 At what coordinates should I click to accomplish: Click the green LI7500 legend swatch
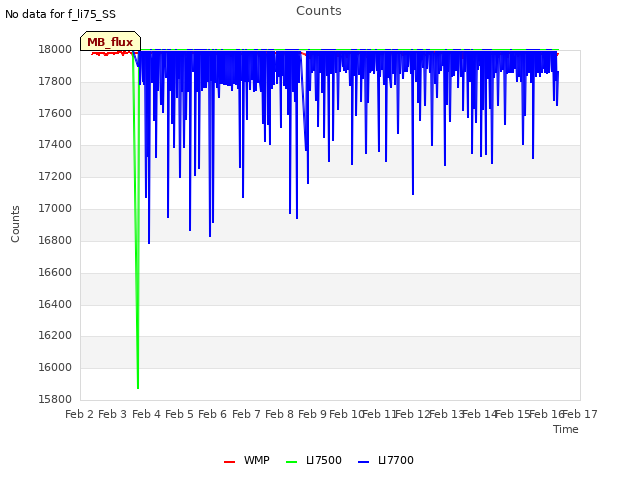pyautogui.click(x=291, y=462)
